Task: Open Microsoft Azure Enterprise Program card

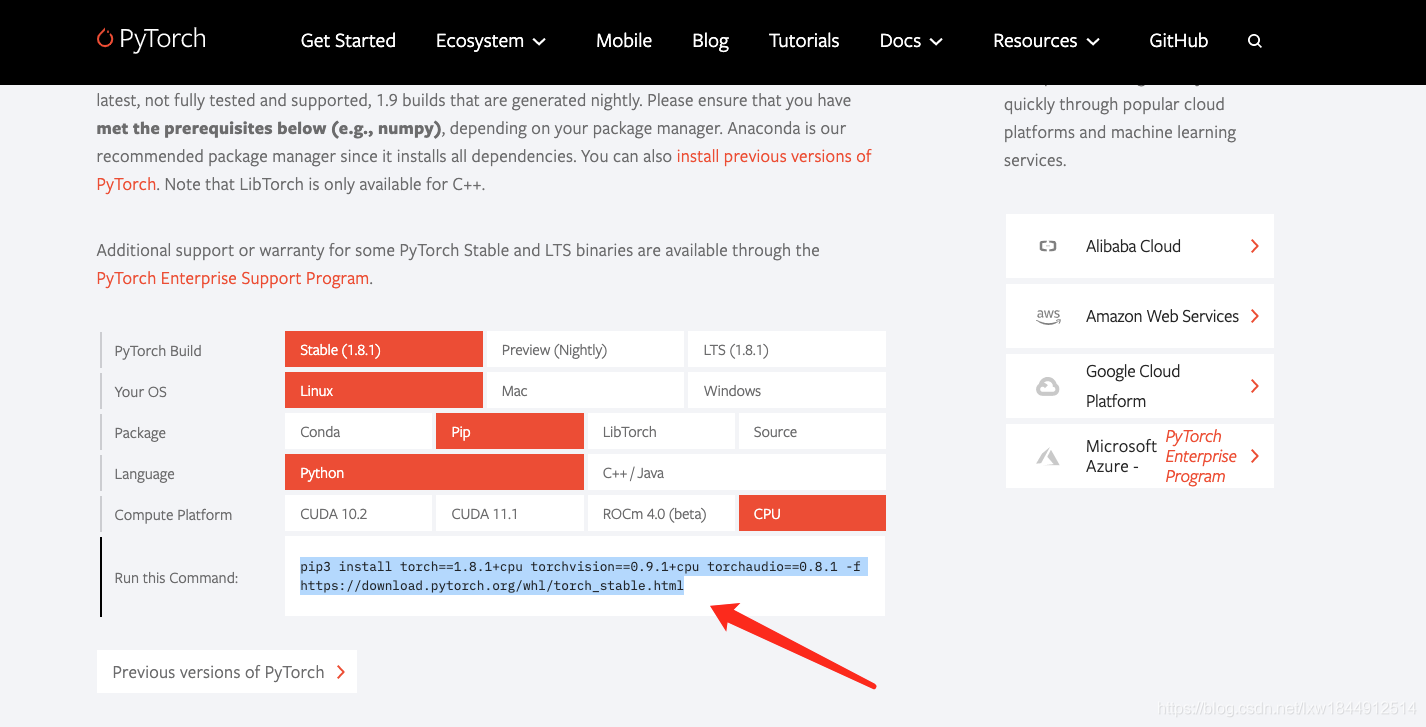Action: [x=1140, y=456]
